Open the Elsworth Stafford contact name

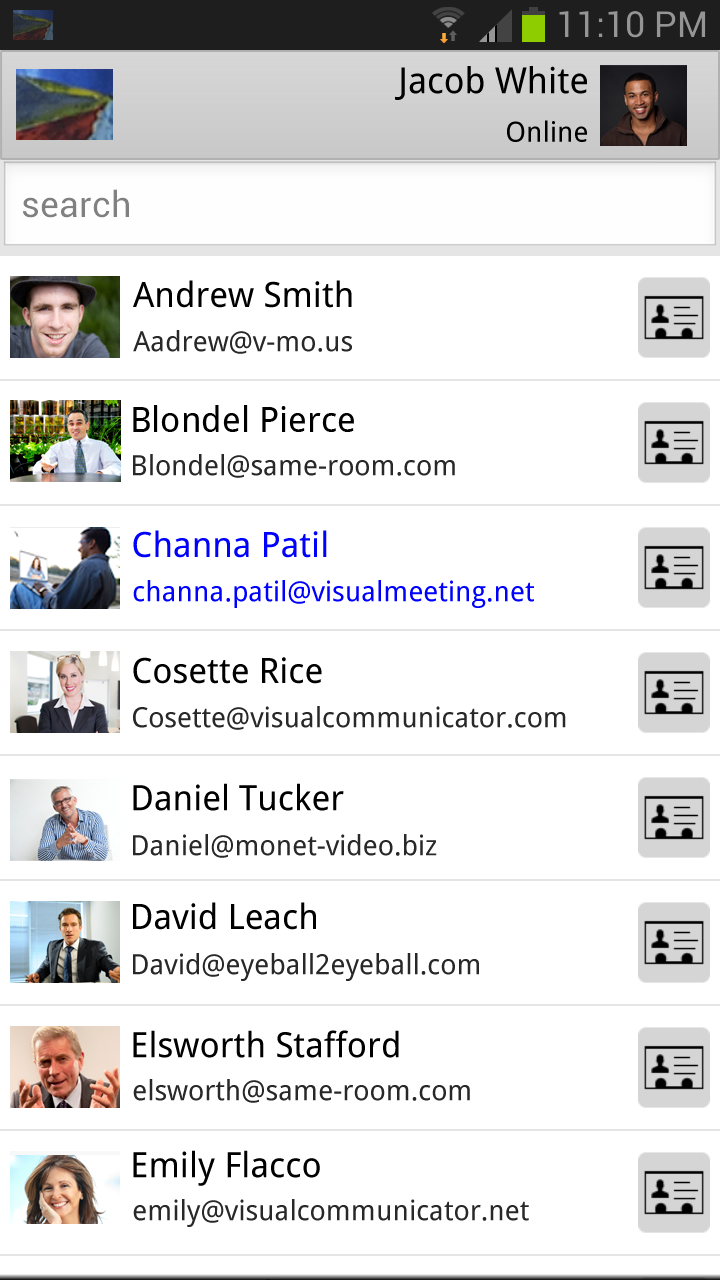(265, 1045)
